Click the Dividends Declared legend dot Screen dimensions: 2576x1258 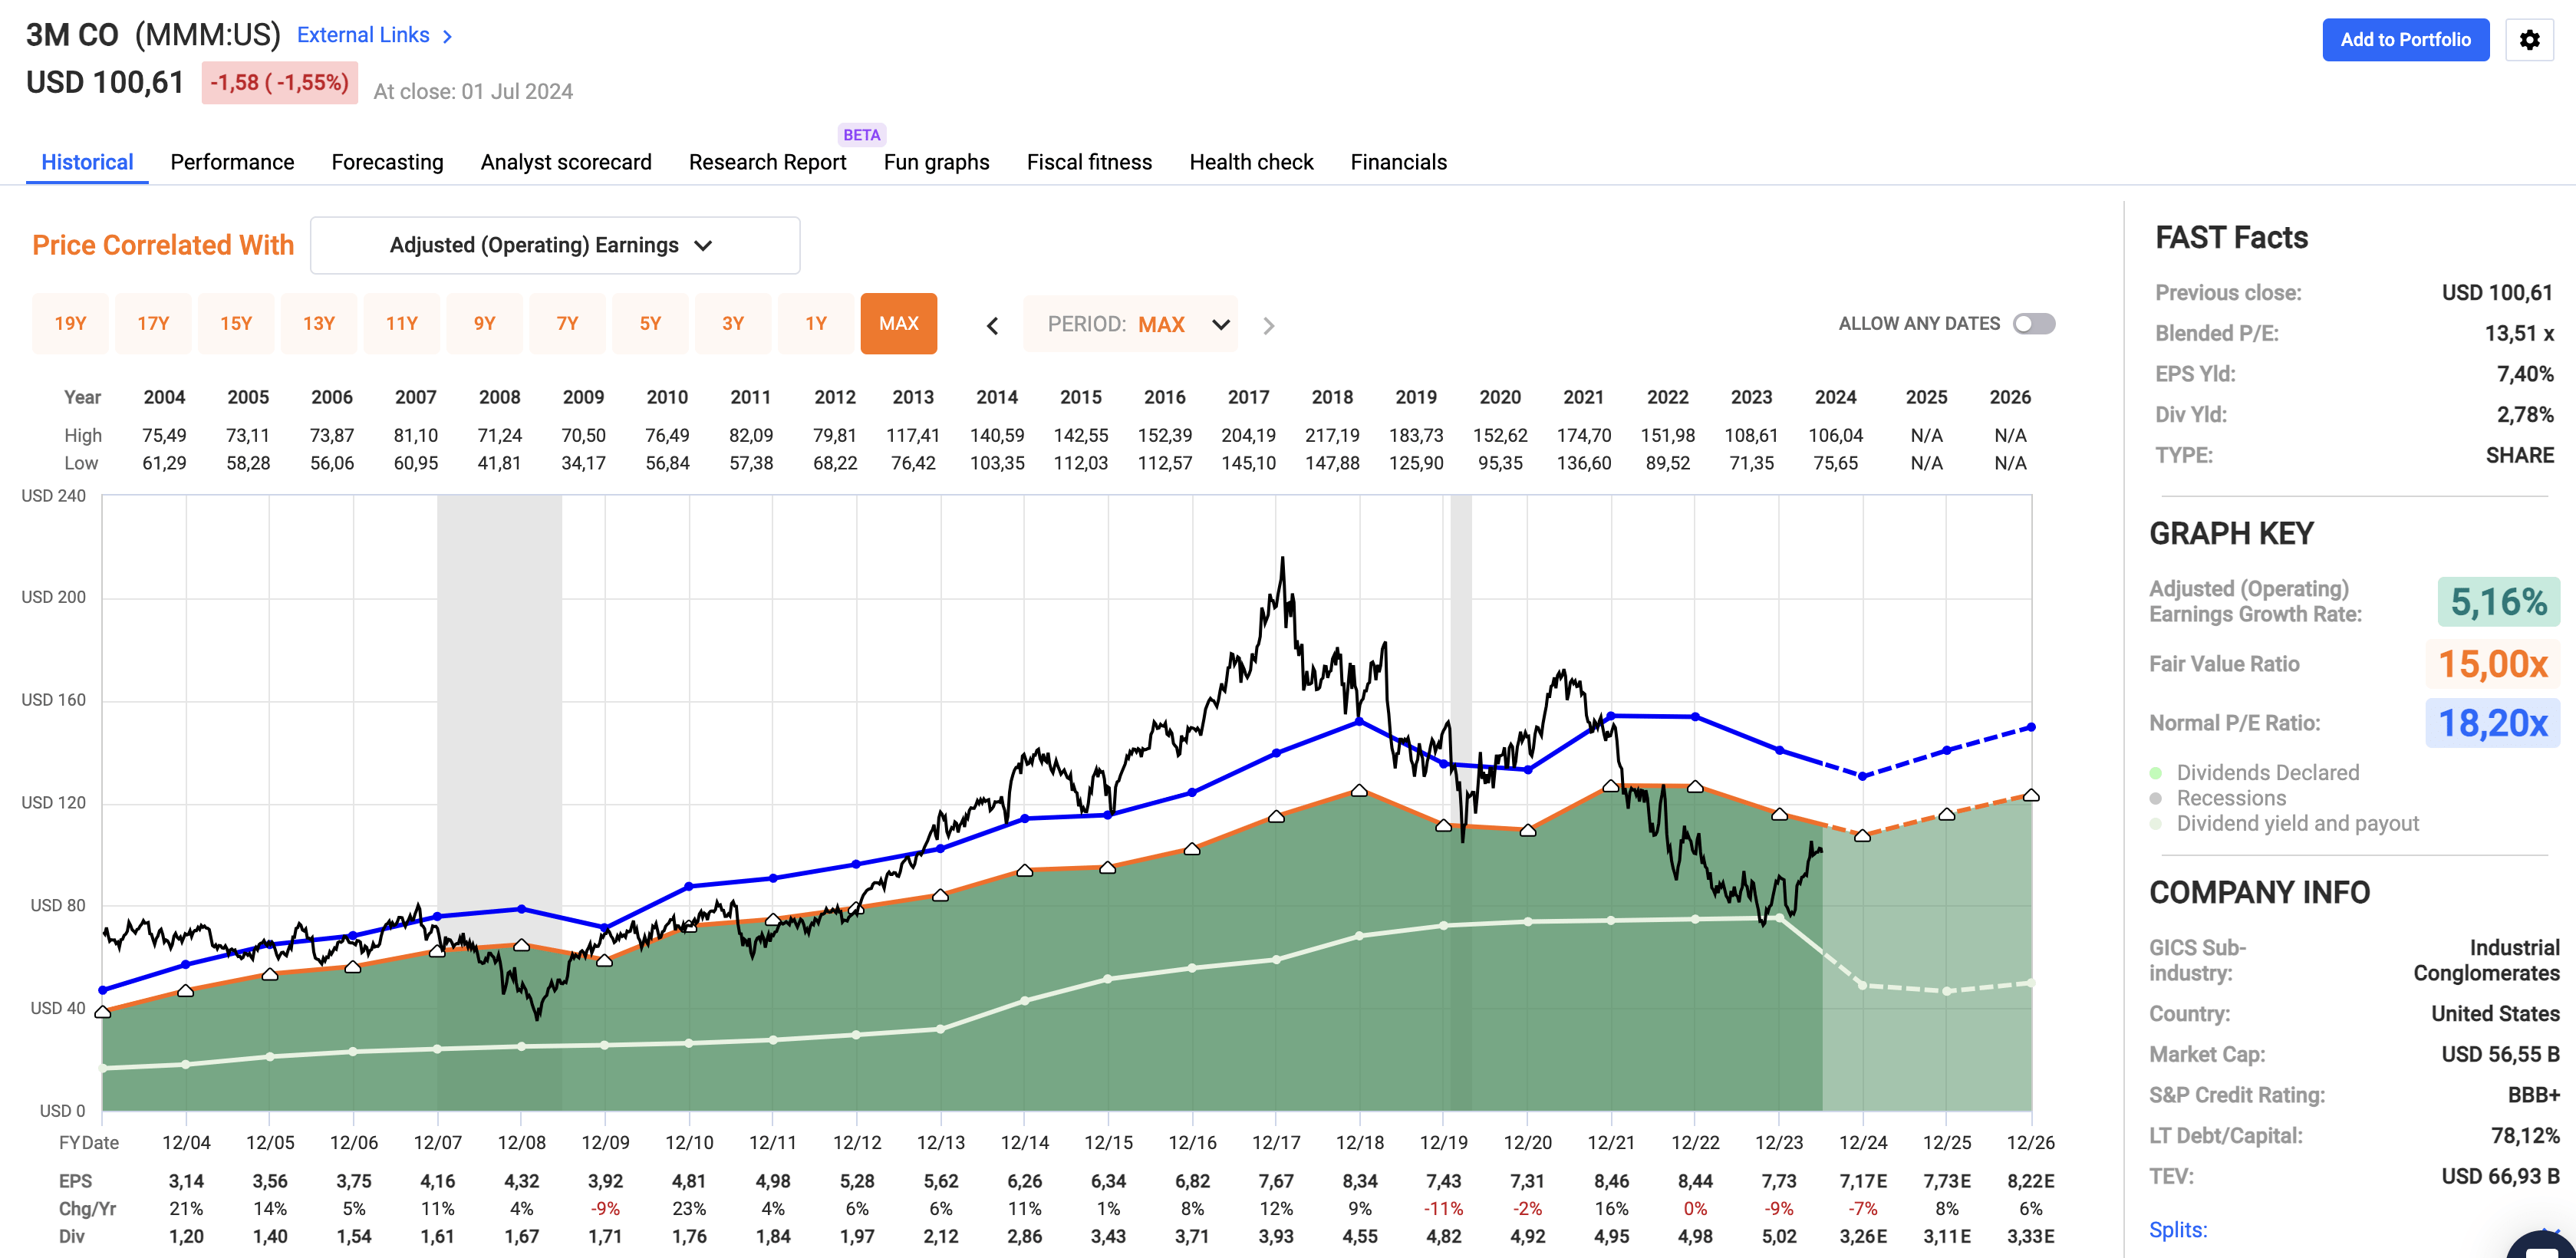click(2156, 773)
